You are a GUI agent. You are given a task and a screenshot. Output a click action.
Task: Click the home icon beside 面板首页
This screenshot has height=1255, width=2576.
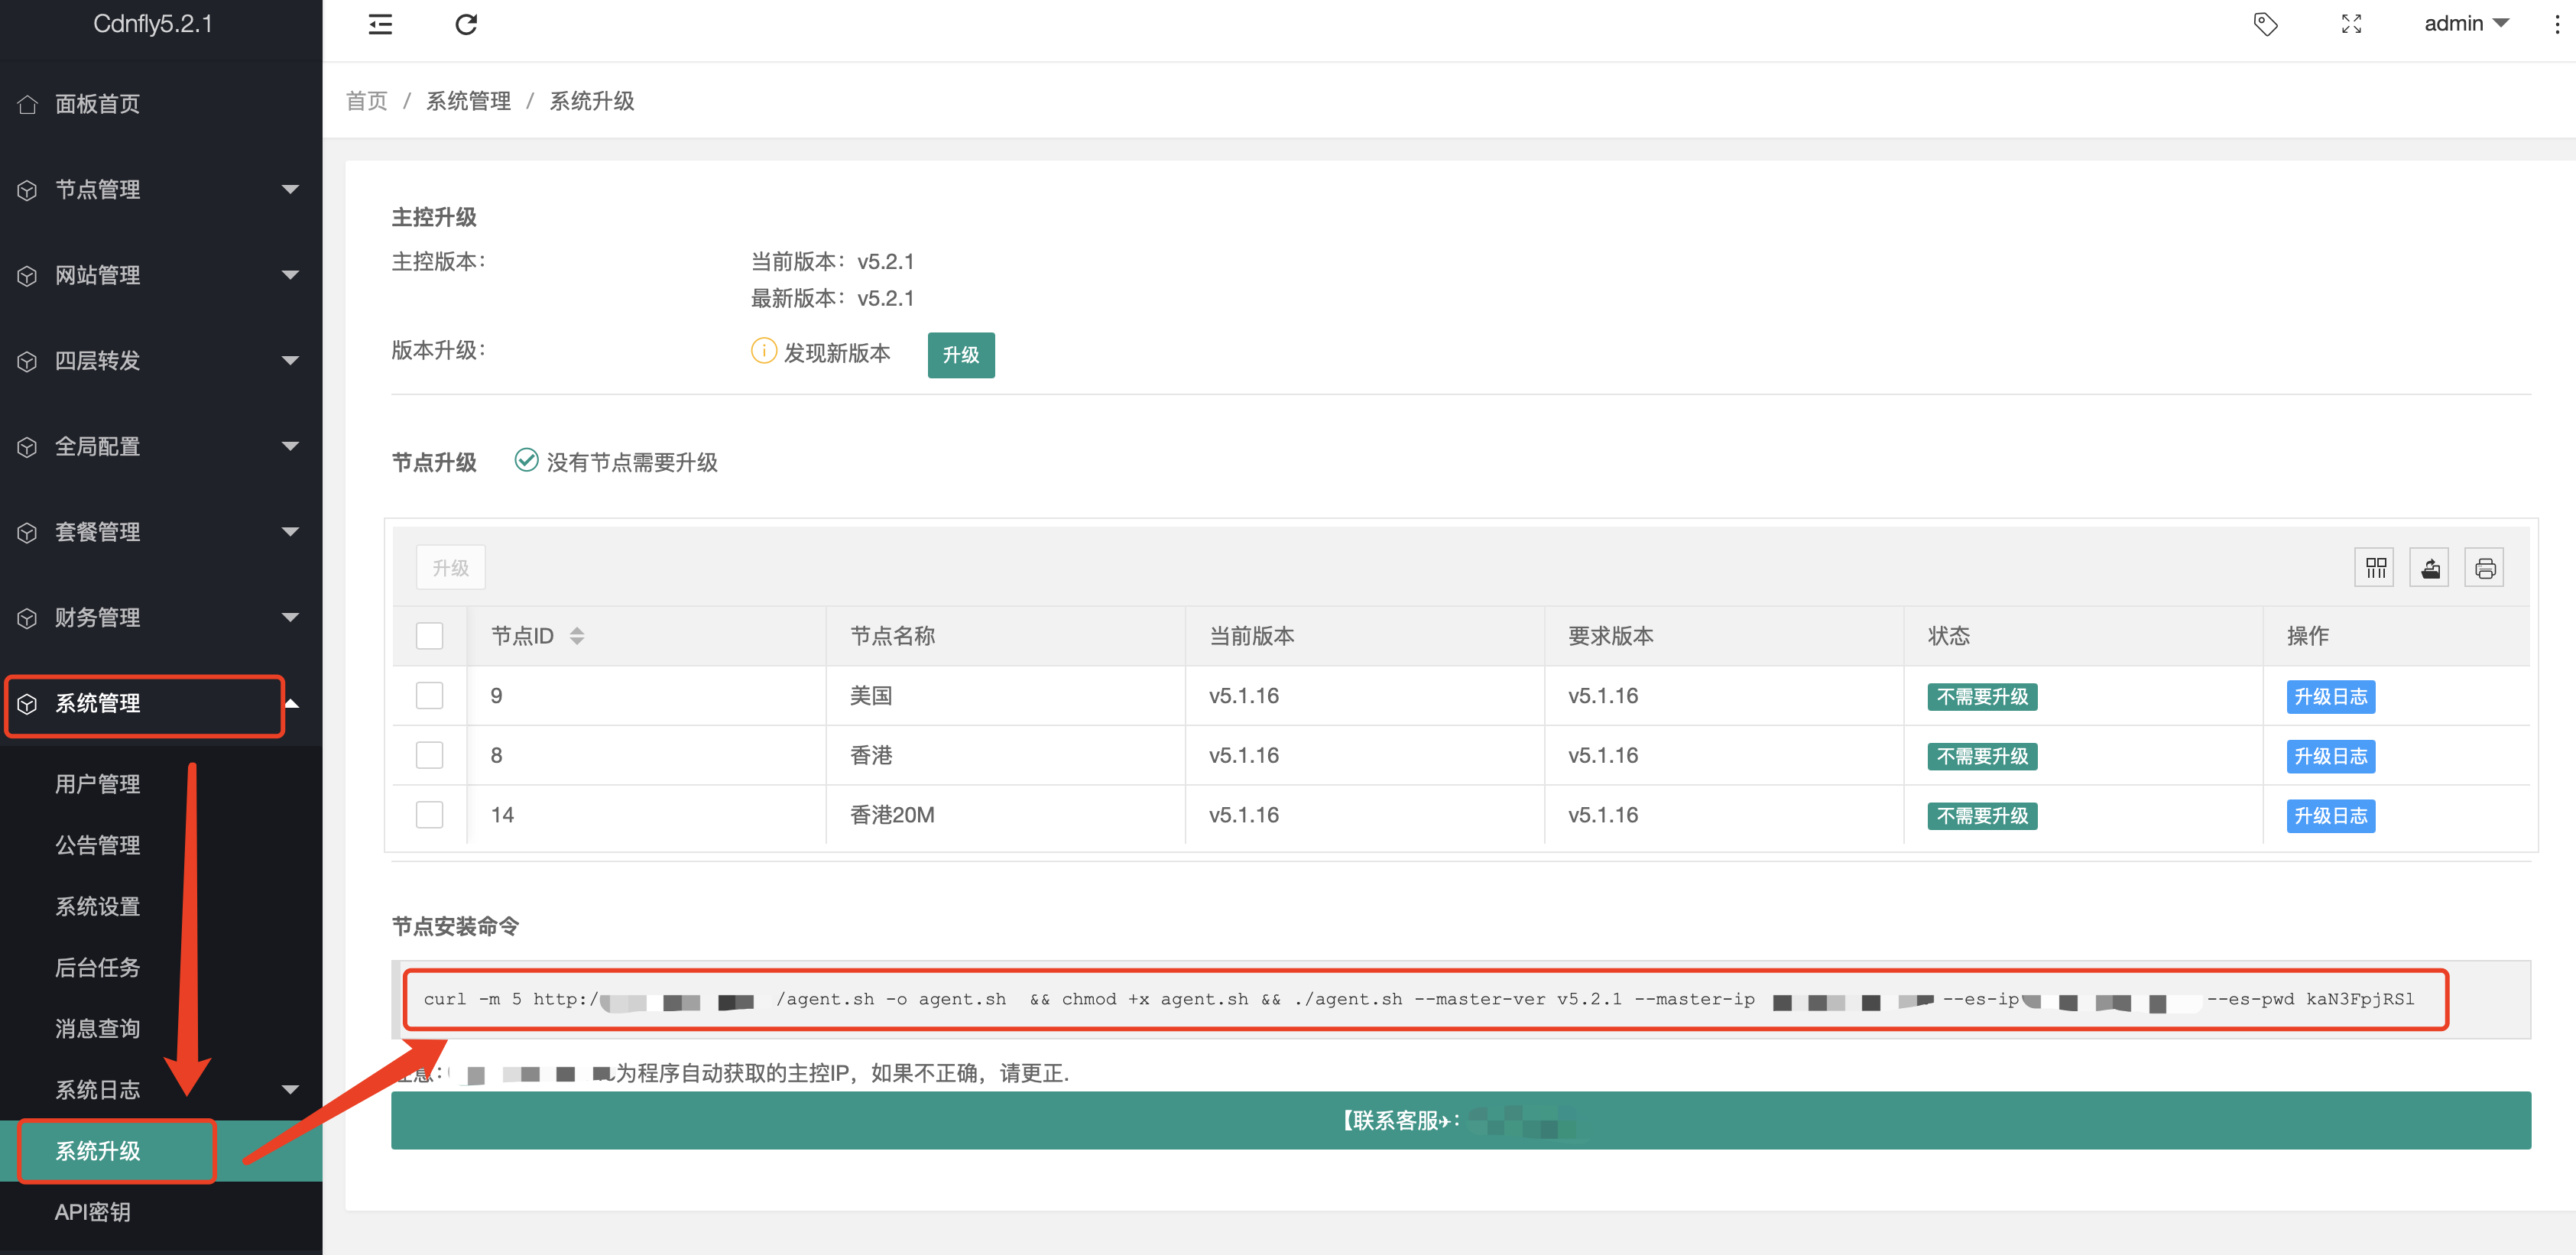click(x=27, y=104)
